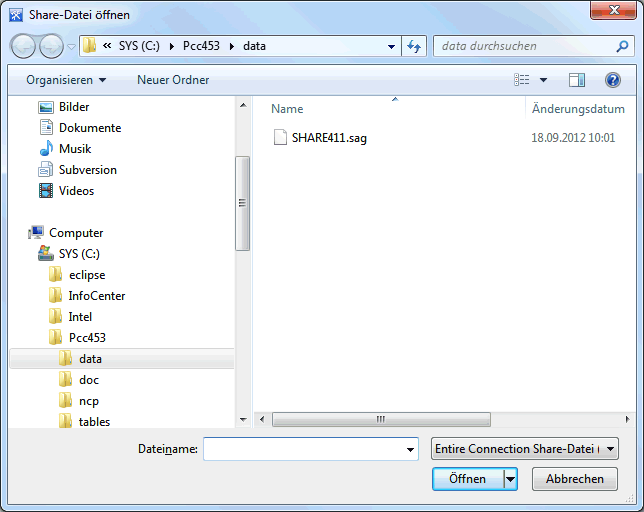Select the Subversion library item
The image size is (644, 512).
(x=87, y=170)
